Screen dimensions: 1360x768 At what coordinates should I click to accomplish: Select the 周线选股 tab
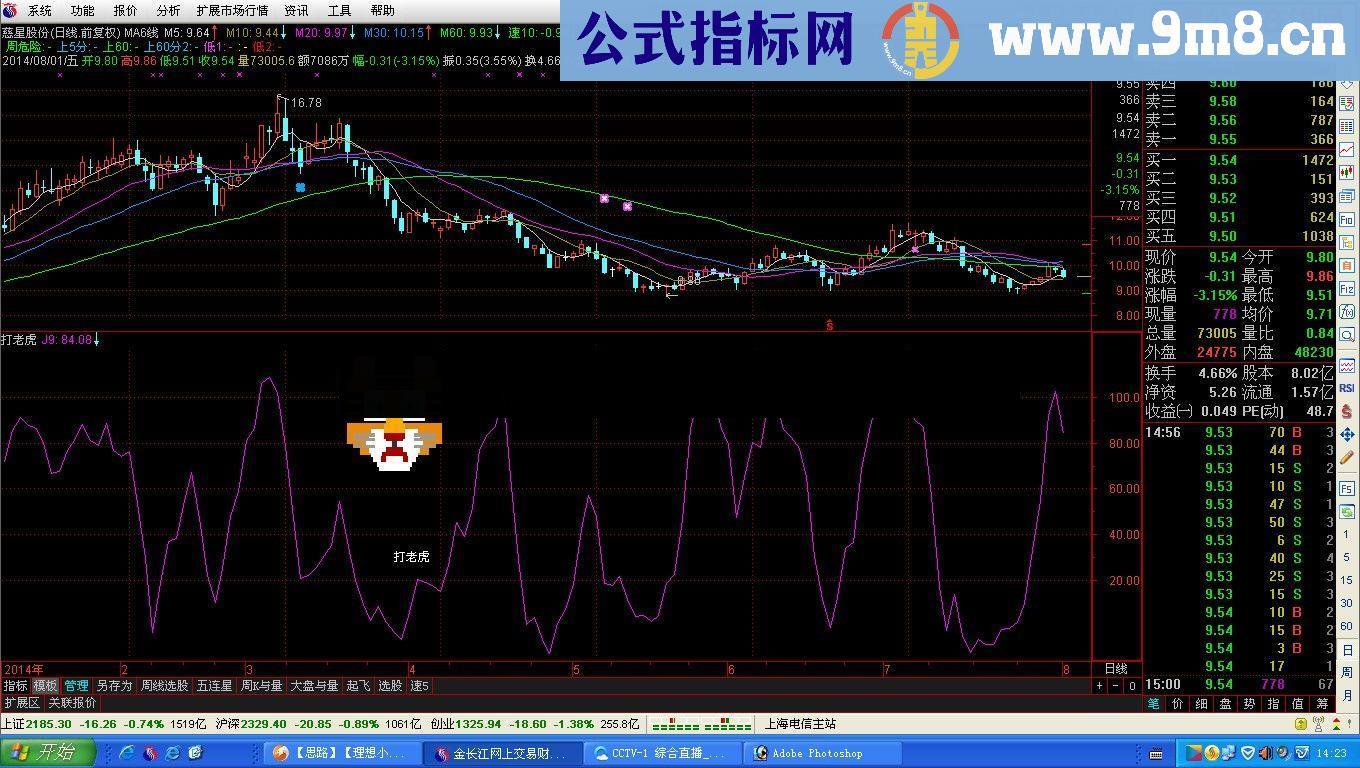pos(164,686)
